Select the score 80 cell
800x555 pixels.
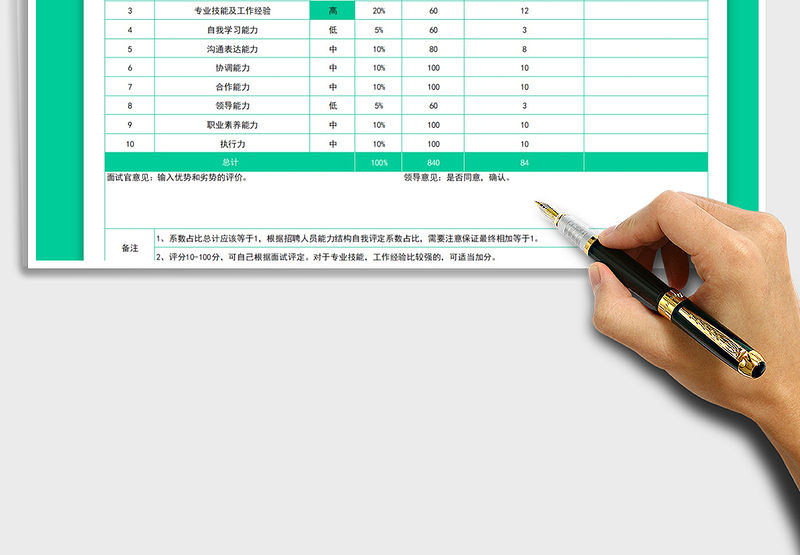click(x=433, y=49)
